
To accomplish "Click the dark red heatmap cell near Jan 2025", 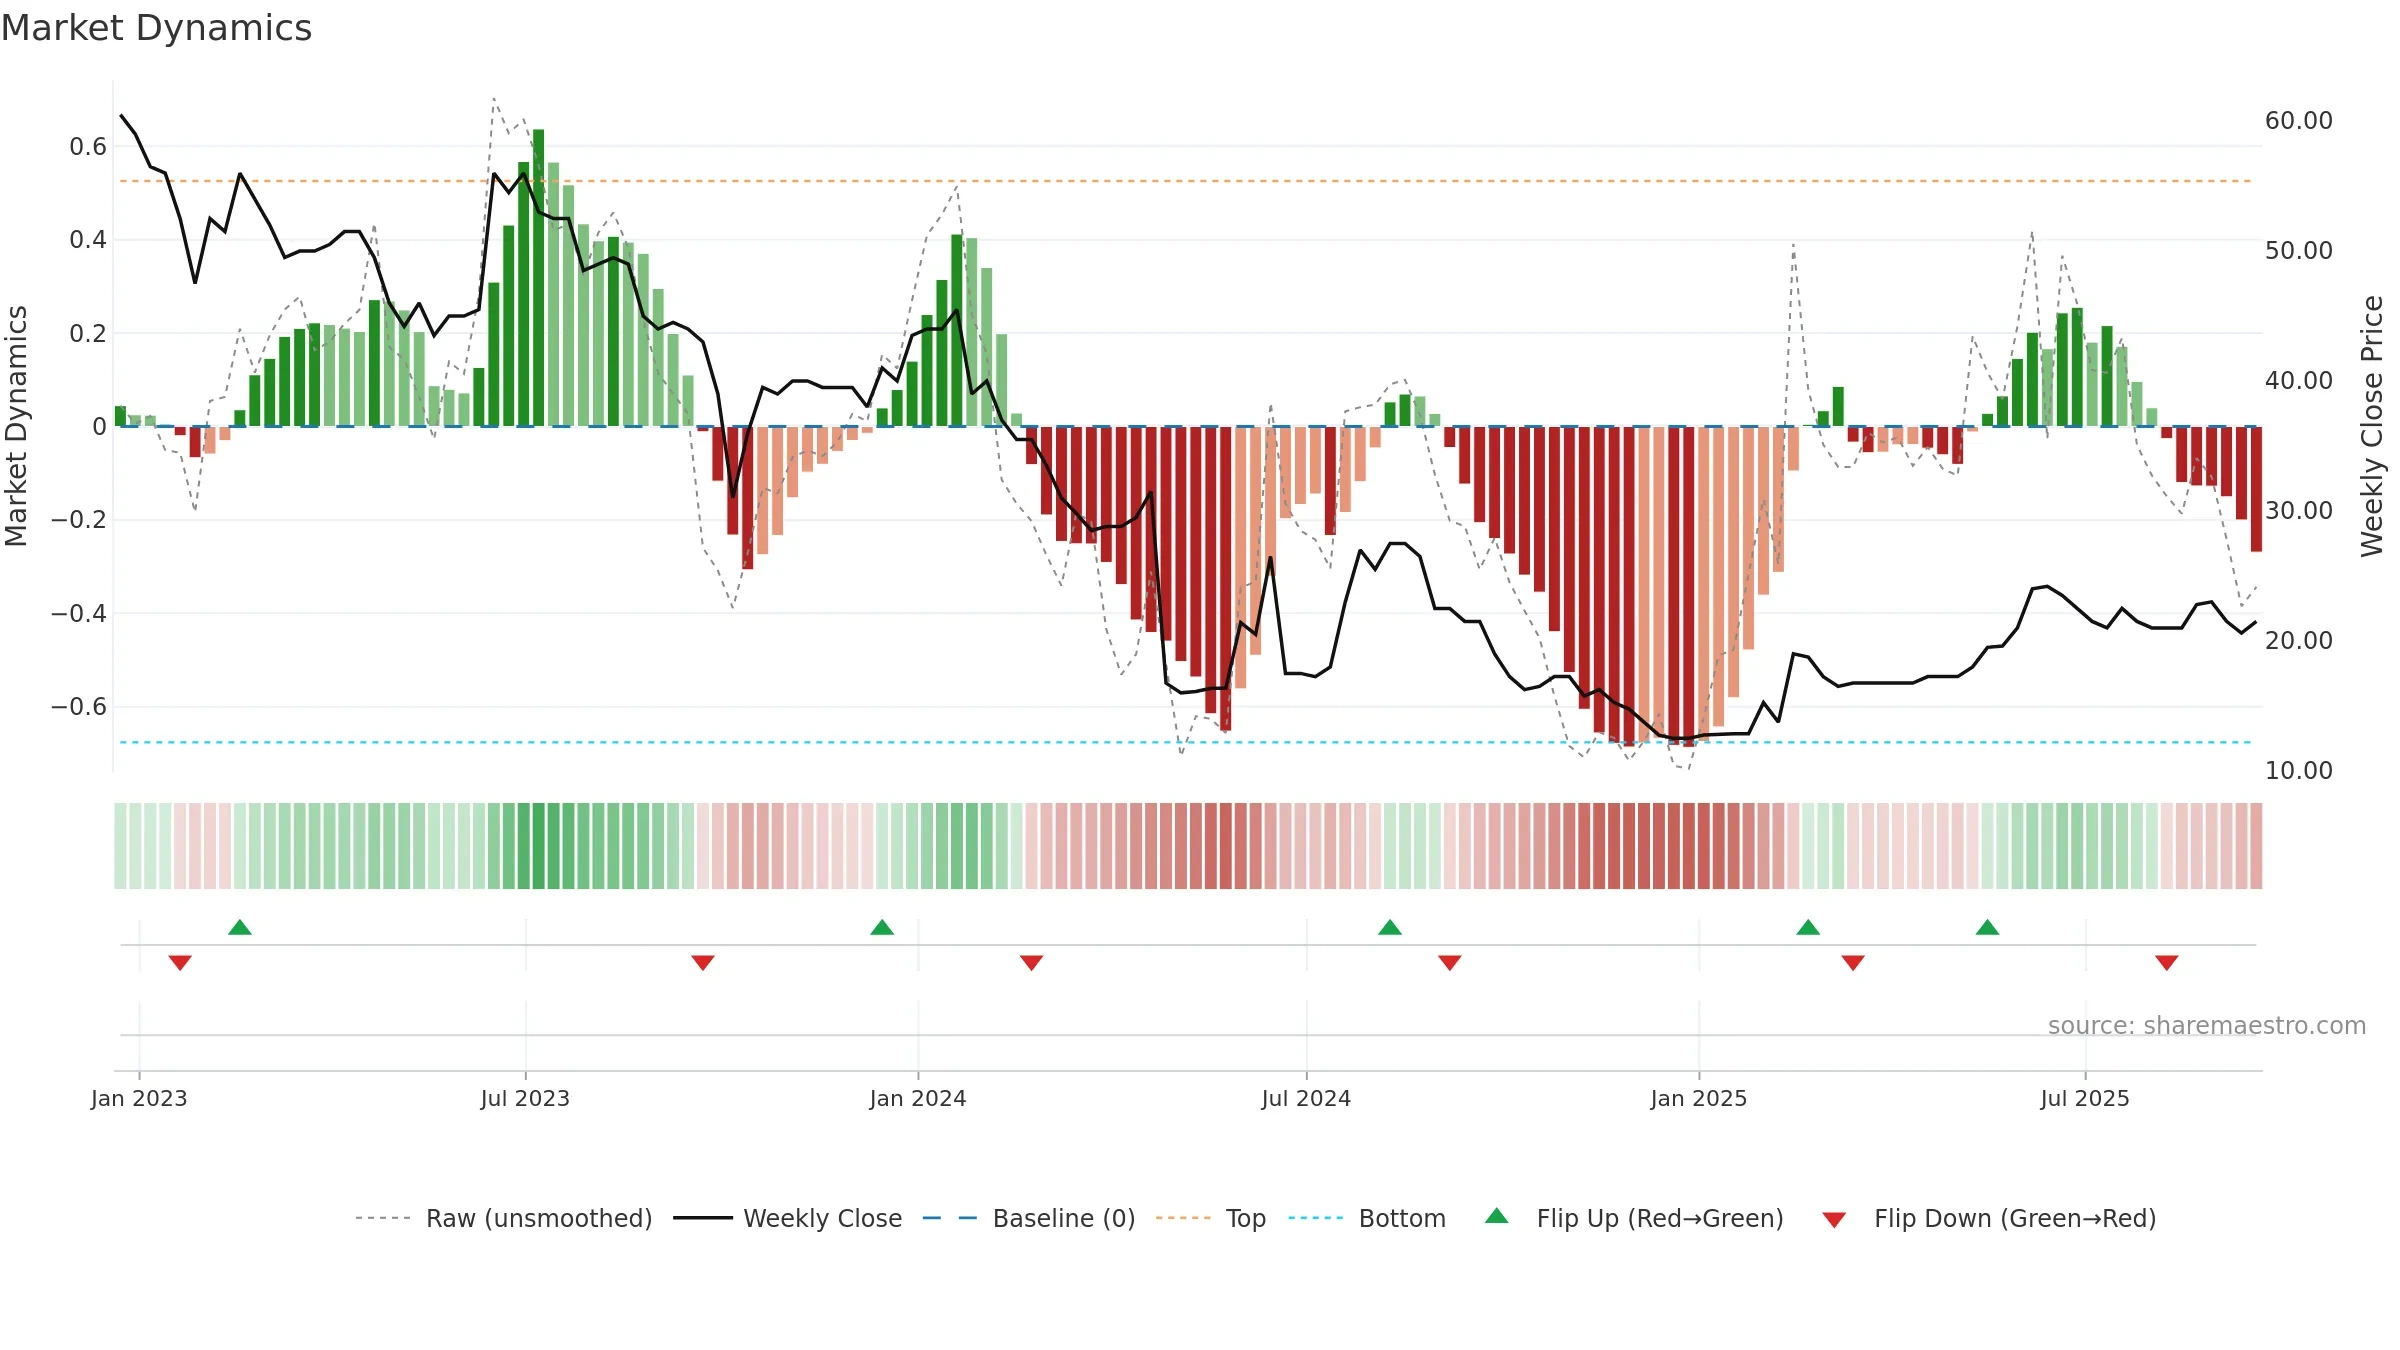I will tap(1689, 846).
